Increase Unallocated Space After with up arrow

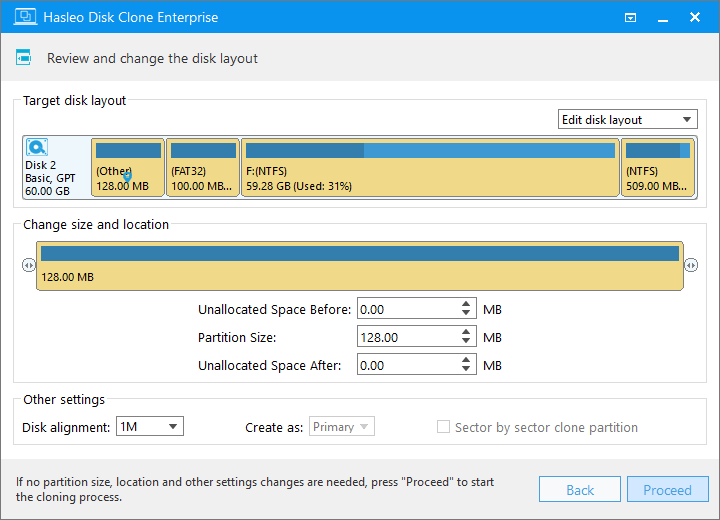(466, 360)
